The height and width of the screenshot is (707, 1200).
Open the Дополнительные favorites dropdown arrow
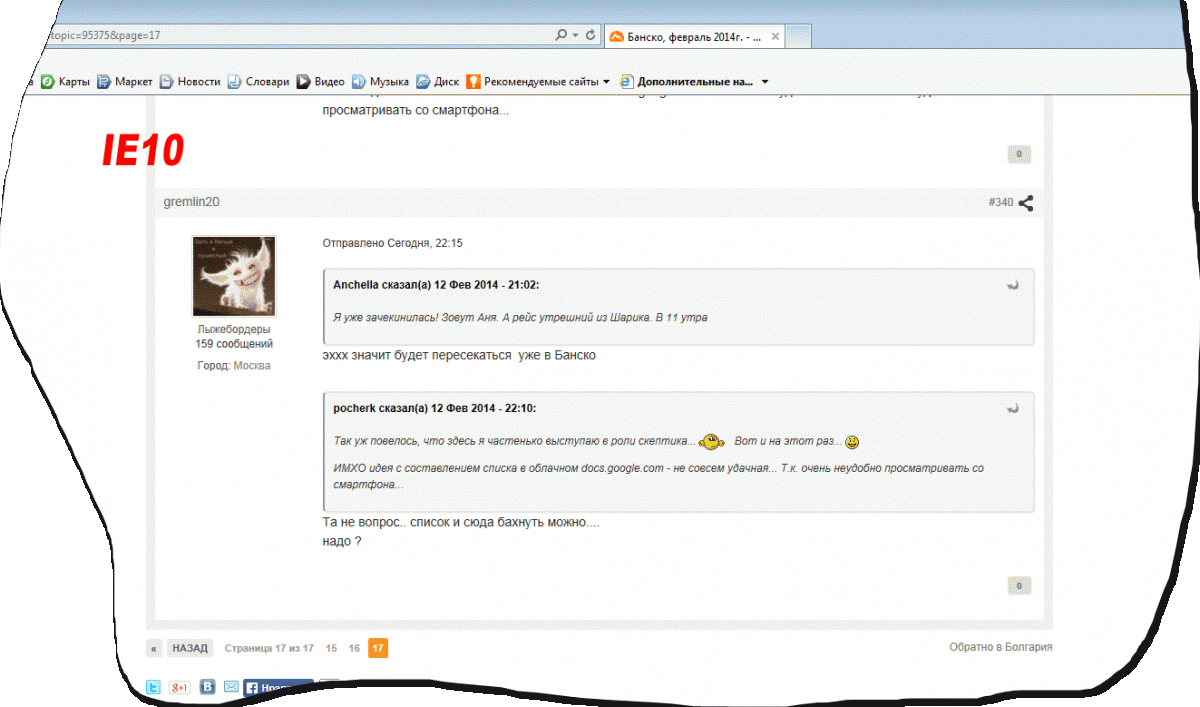tap(765, 82)
